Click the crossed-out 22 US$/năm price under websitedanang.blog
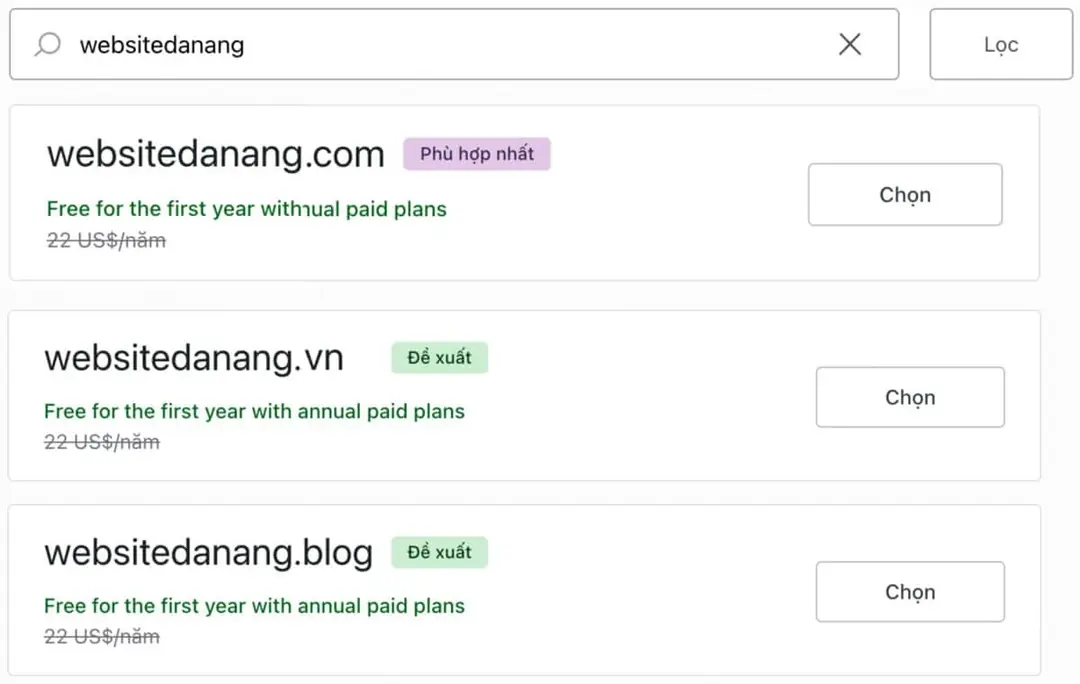 coord(102,636)
